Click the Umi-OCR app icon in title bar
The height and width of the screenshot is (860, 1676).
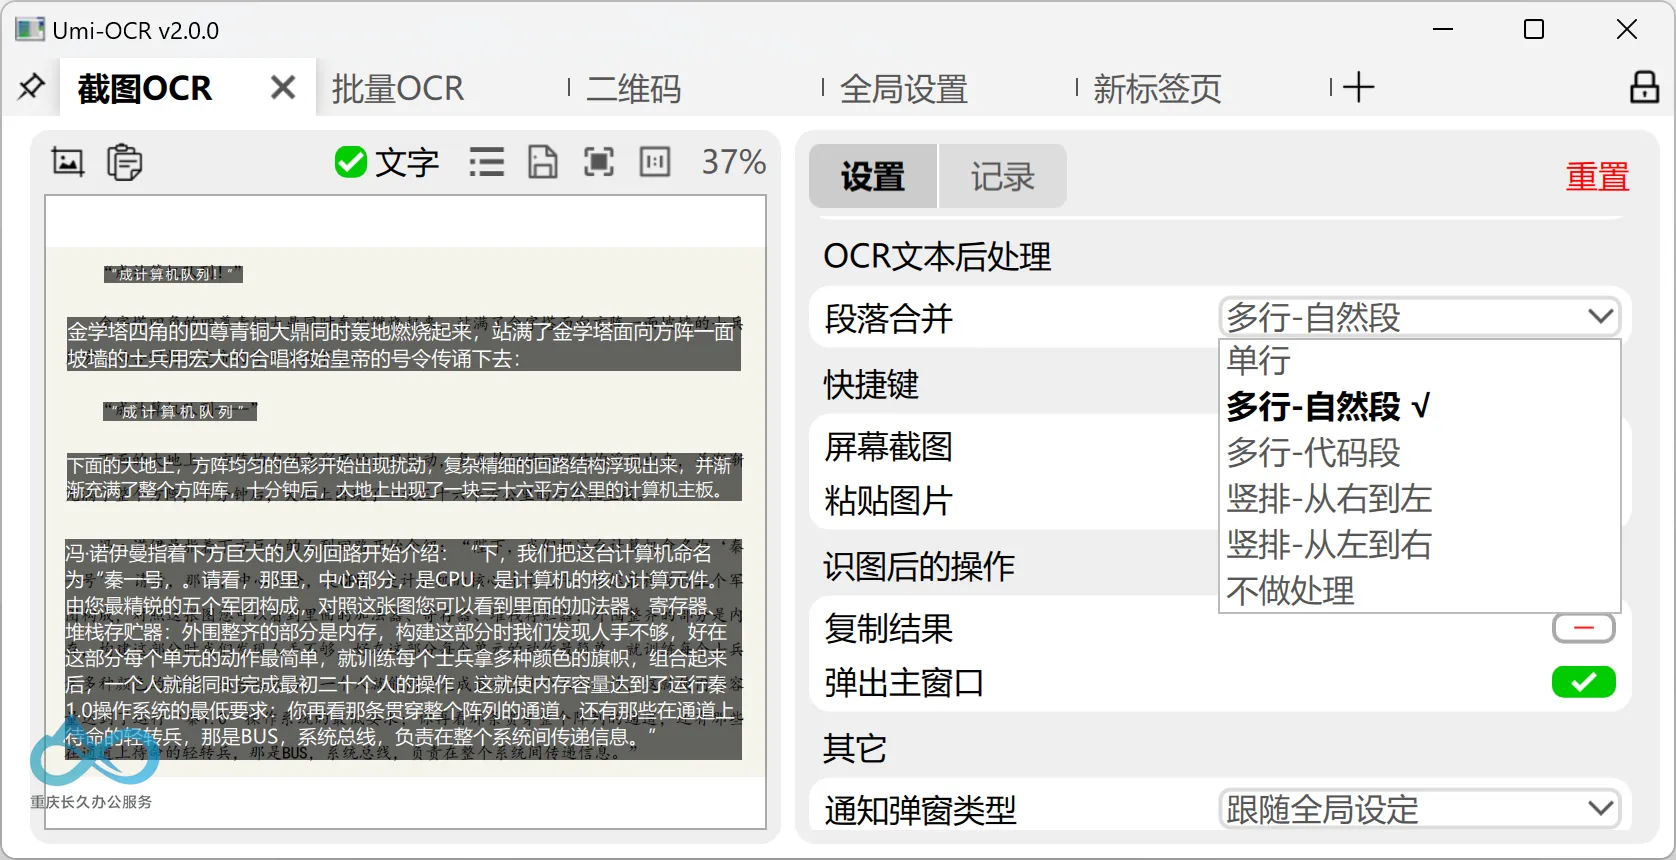[x=29, y=29]
